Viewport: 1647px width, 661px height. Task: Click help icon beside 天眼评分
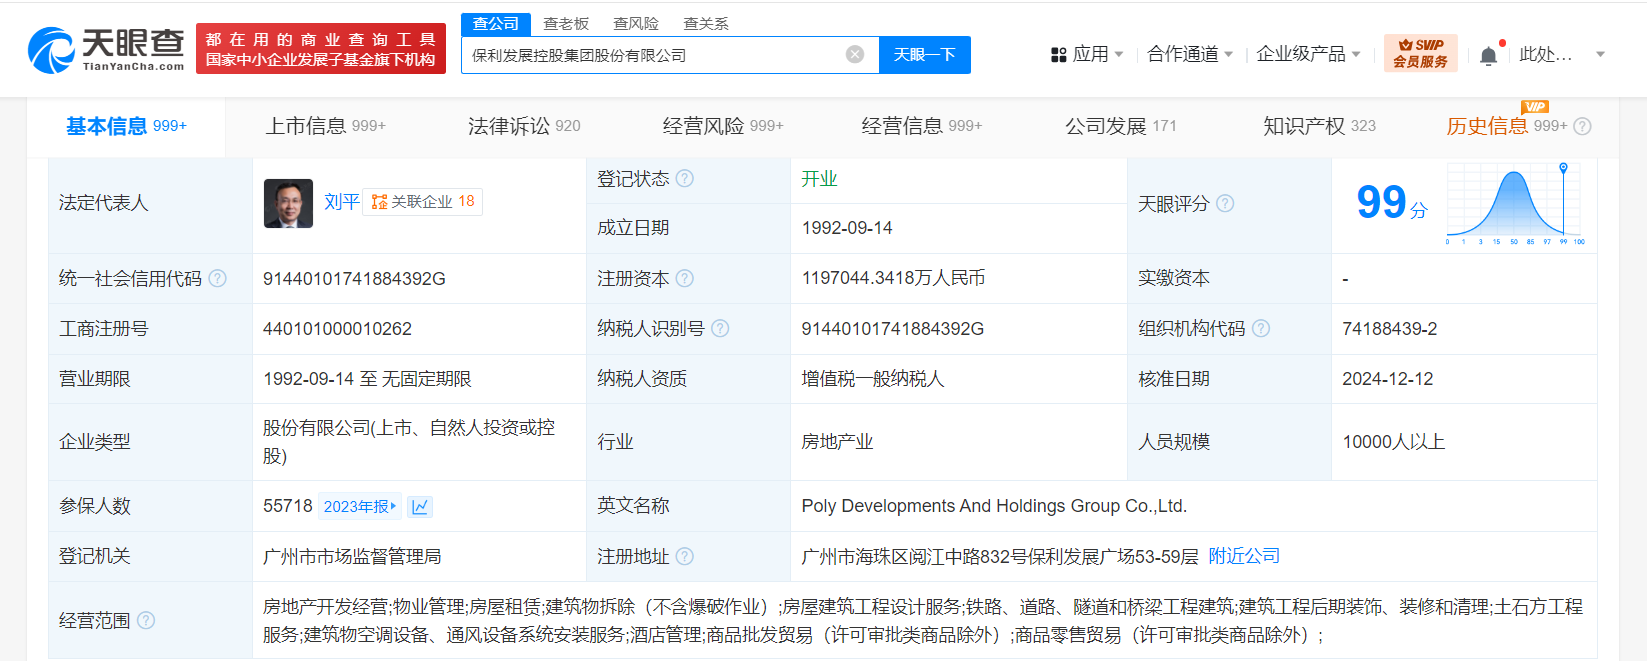click(x=1225, y=204)
